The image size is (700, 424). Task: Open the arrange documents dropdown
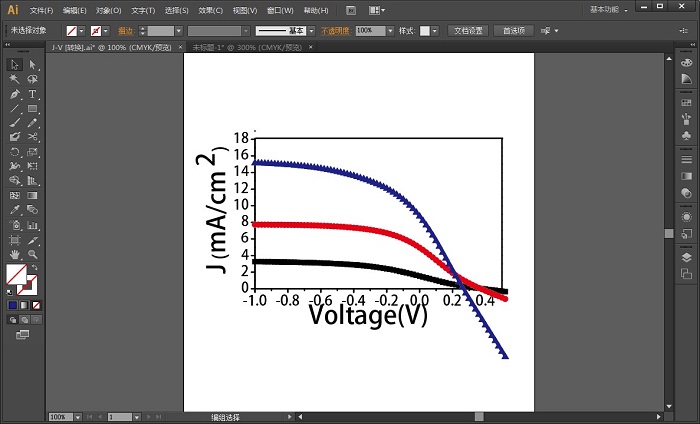(377, 10)
